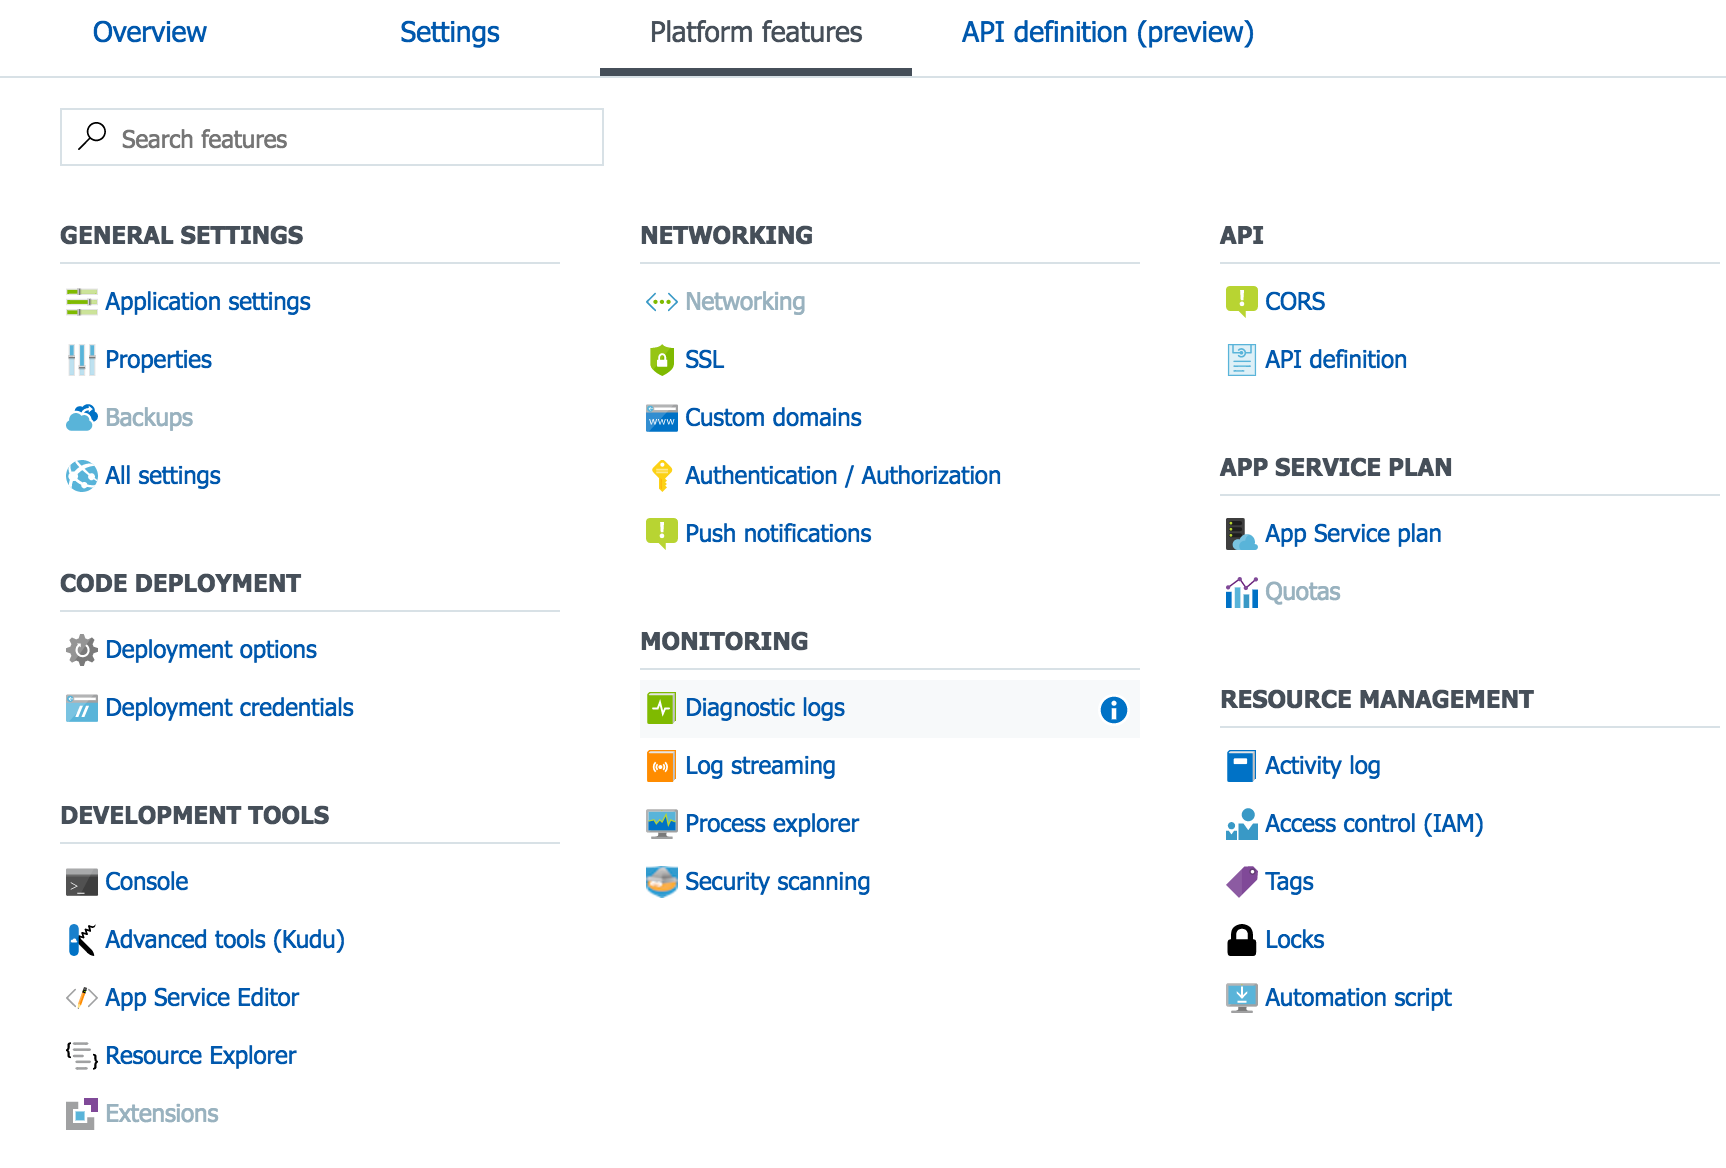Open the API definition link under API
Image resolution: width=1726 pixels, height=1168 pixels.
click(1336, 360)
